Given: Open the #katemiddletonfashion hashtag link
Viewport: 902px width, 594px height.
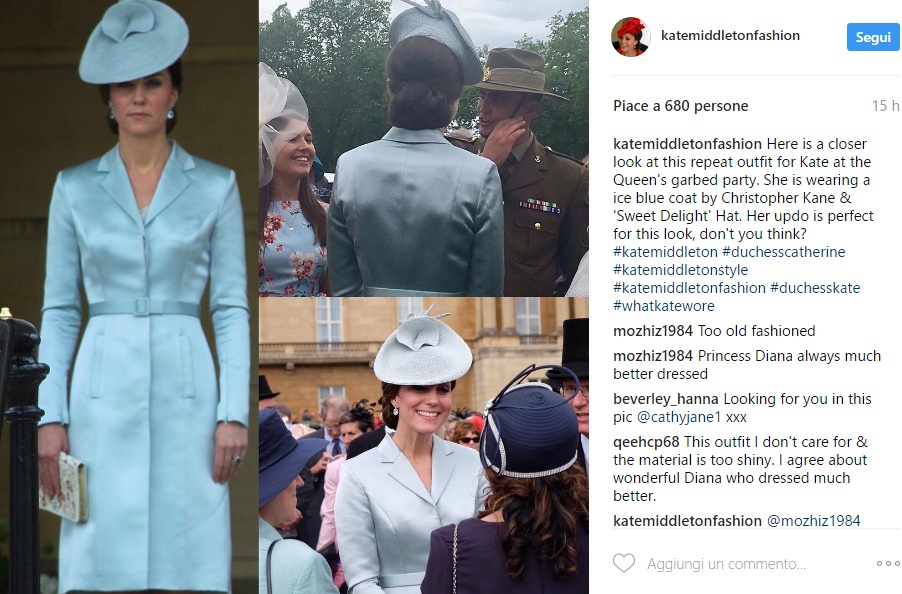Looking at the screenshot, I should [x=689, y=288].
